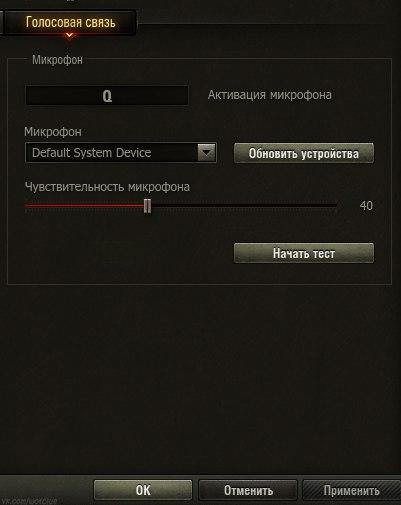Click the vk.com watermark link

click(29, 501)
